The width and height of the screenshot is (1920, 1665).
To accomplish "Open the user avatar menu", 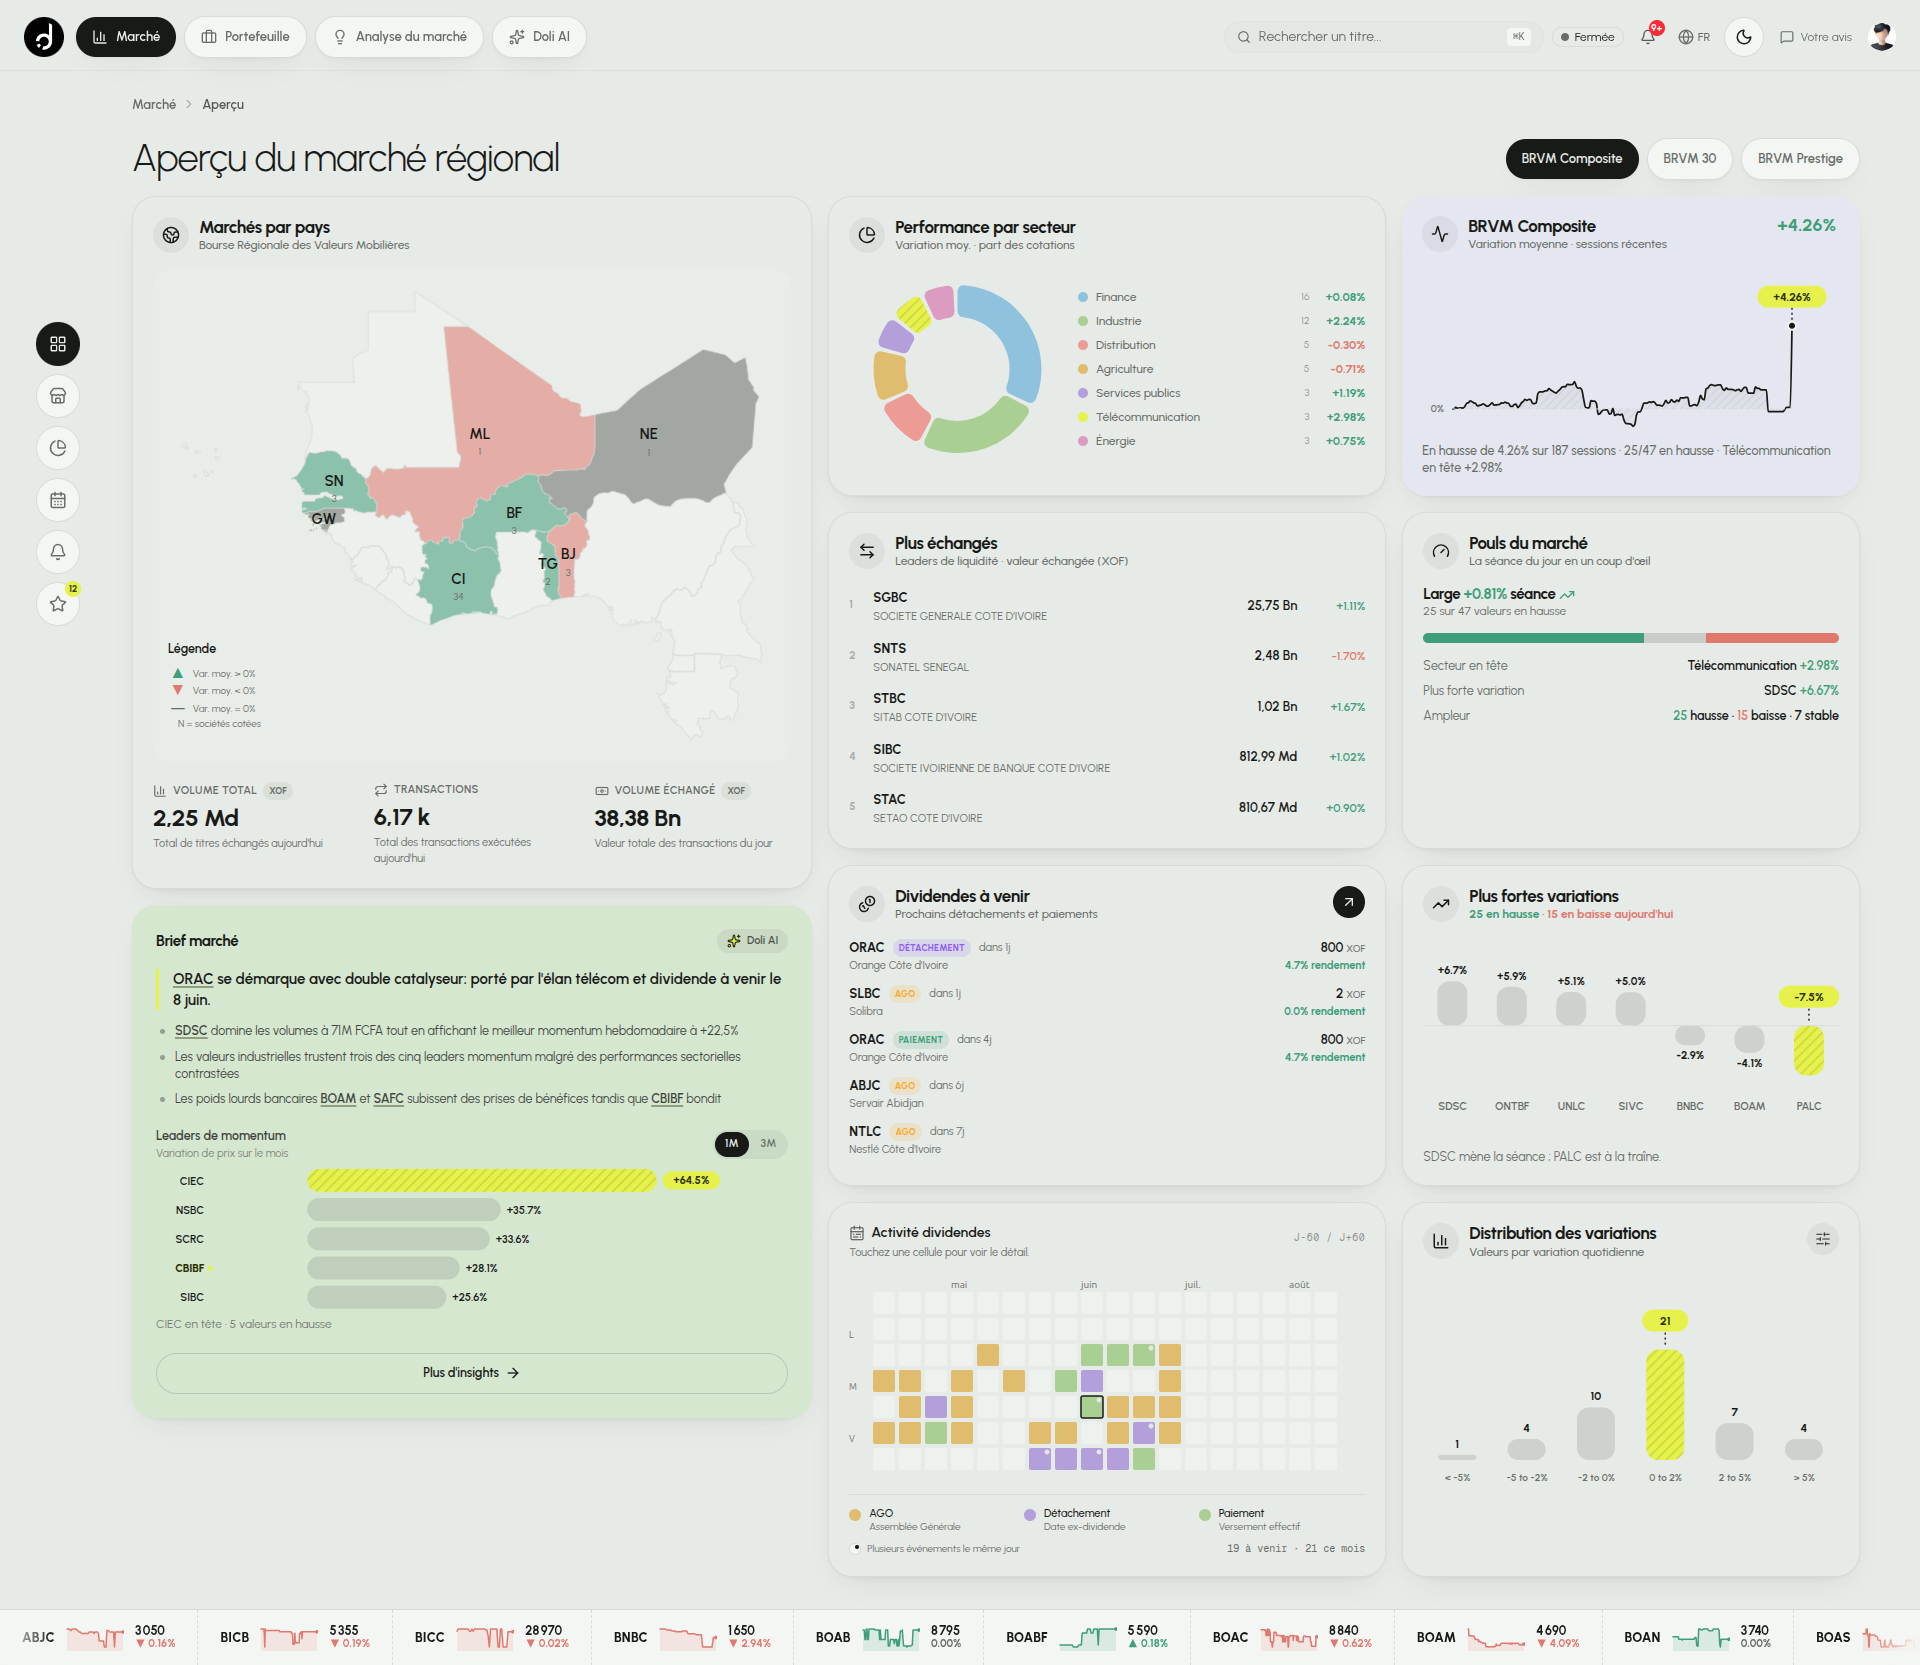I will tap(1882, 37).
